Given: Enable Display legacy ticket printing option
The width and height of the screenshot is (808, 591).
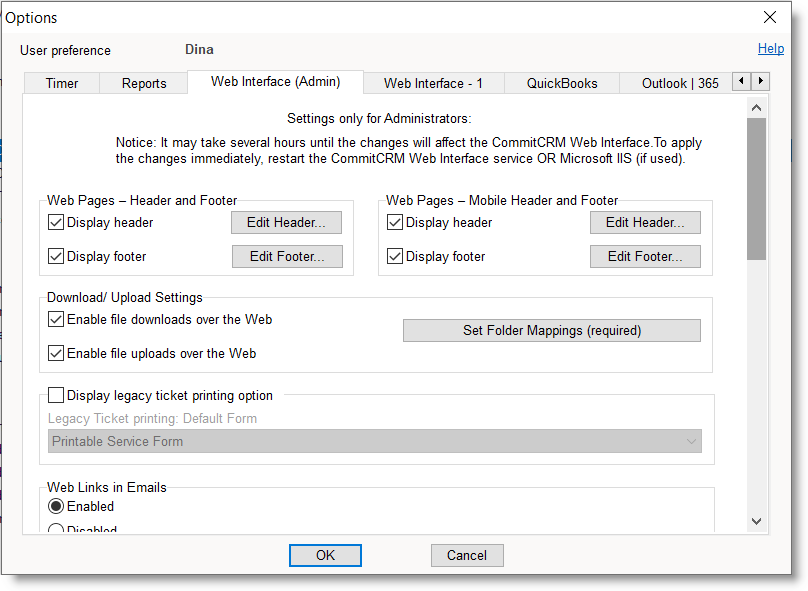Looking at the screenshot, I should coord(57,396).
